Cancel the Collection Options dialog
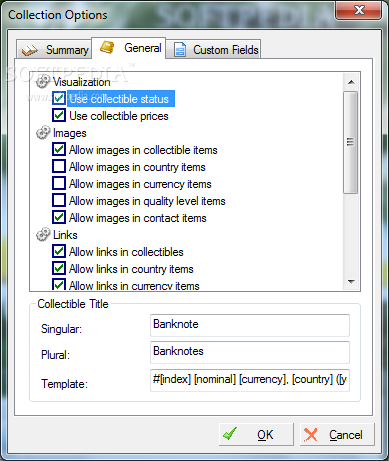The height and width of the screenshot is (461, 389). tap(337, 434)
